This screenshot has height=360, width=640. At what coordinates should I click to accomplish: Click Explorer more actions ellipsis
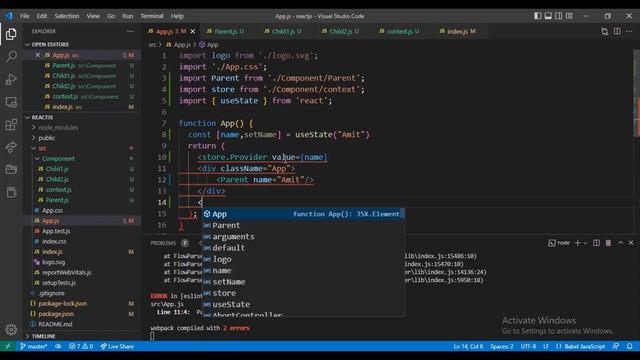[x=130, y=31]
